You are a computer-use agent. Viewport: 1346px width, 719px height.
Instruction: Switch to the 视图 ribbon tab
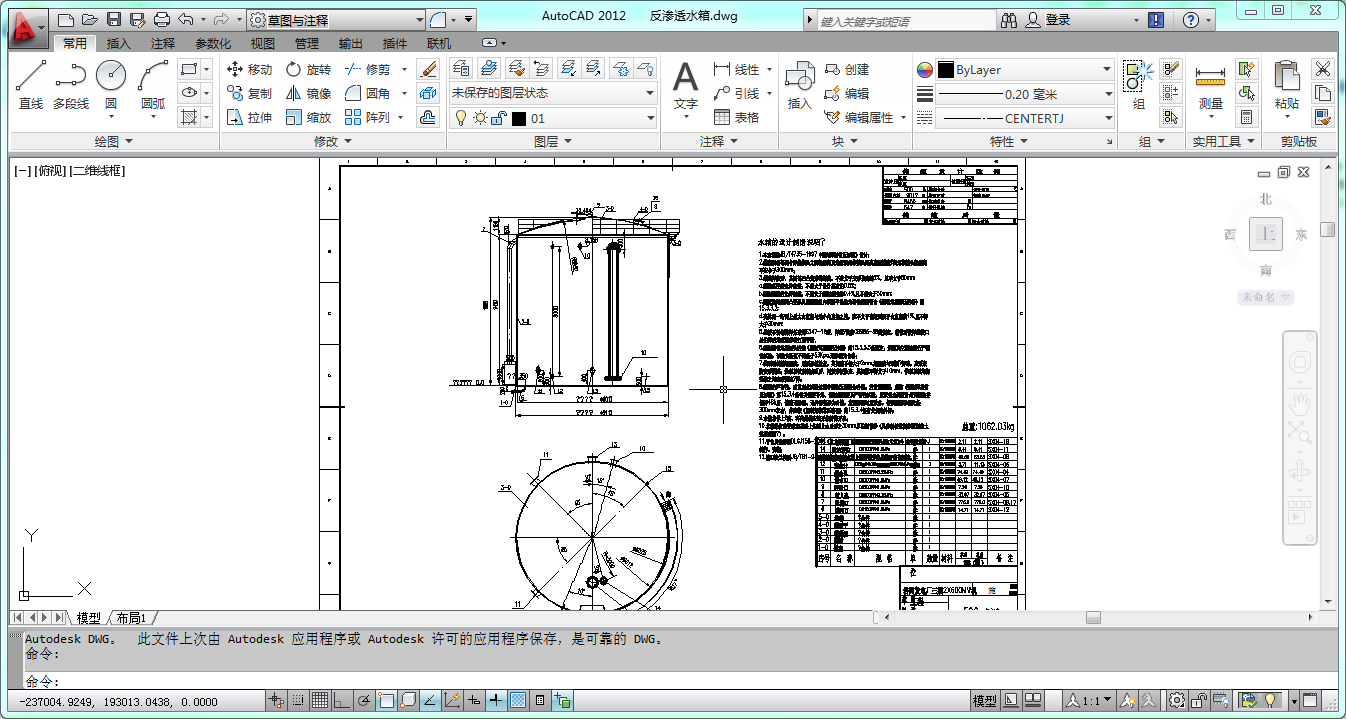click(263, 43)
